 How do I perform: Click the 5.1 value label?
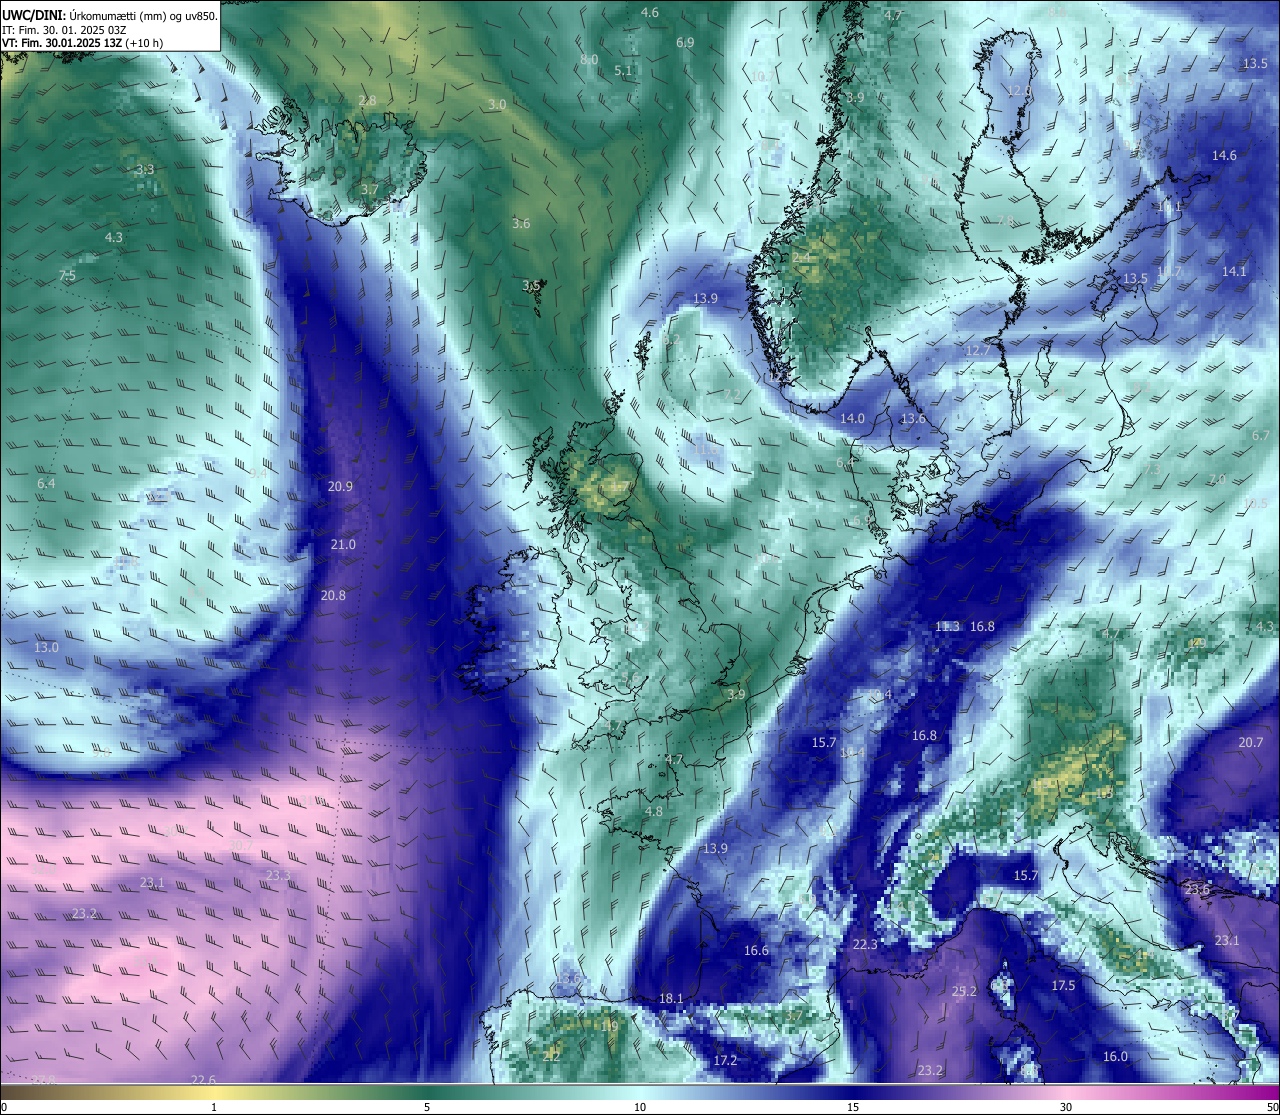pyautogui.click(x=623, y=71)
